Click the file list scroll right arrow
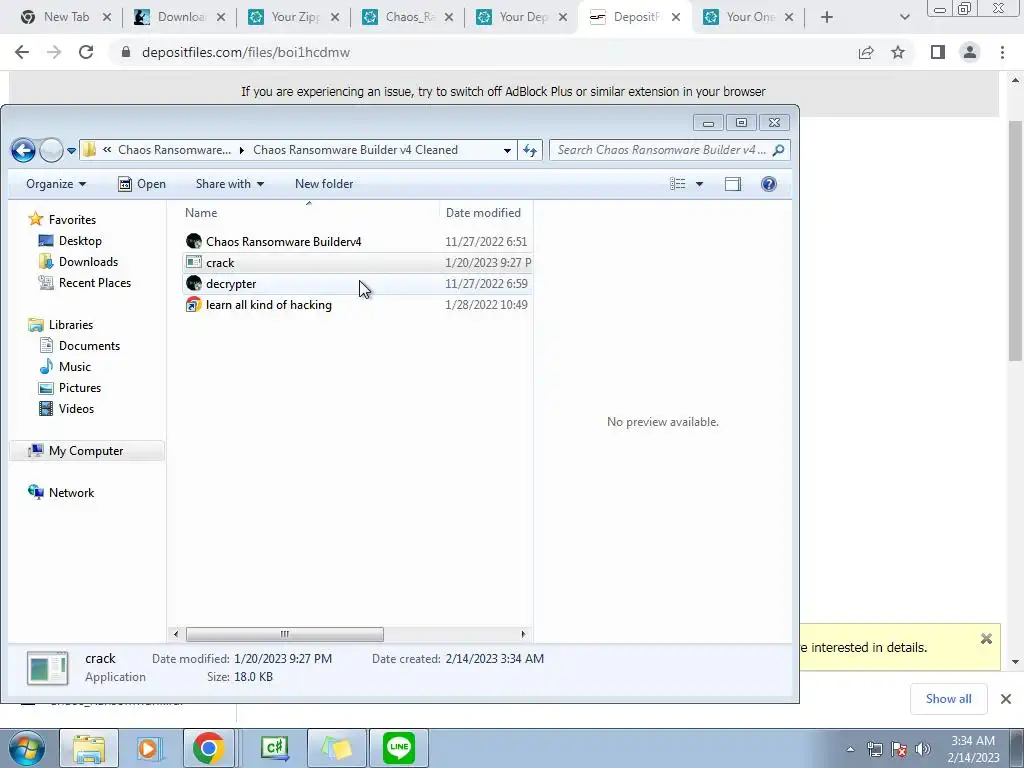The width and height of the screenshot is (1024, 768). pyautogui.click(x=522, y=634)
